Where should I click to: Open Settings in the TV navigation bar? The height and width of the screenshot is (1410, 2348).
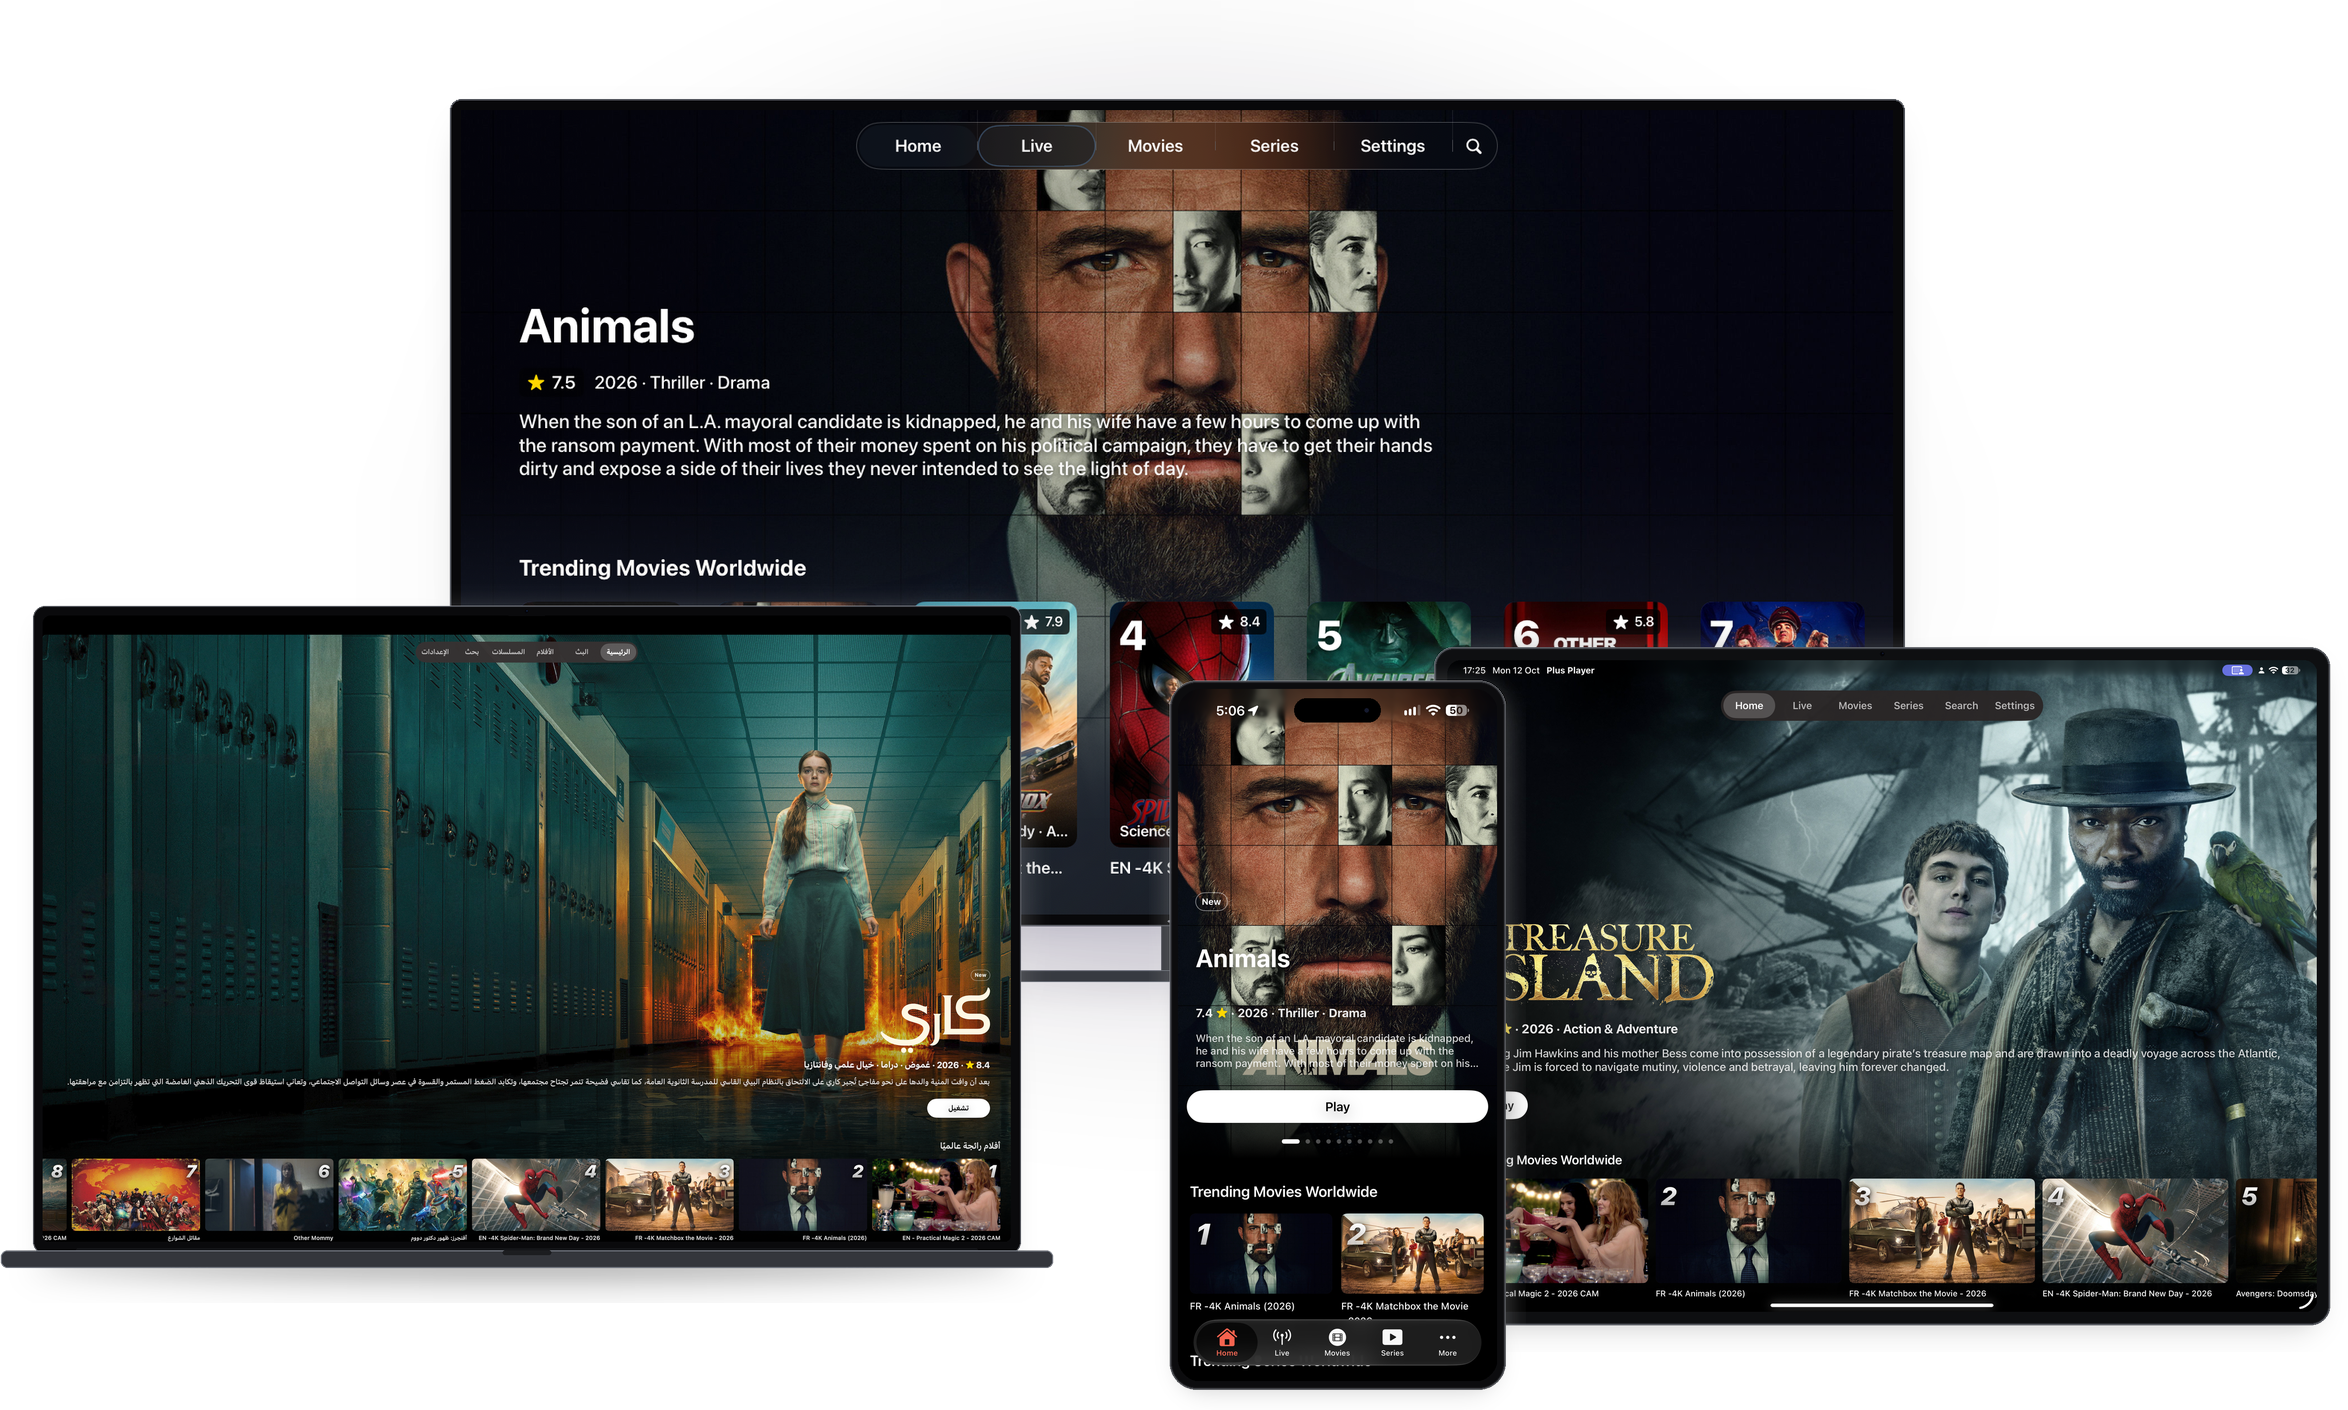coord(1392,146)
